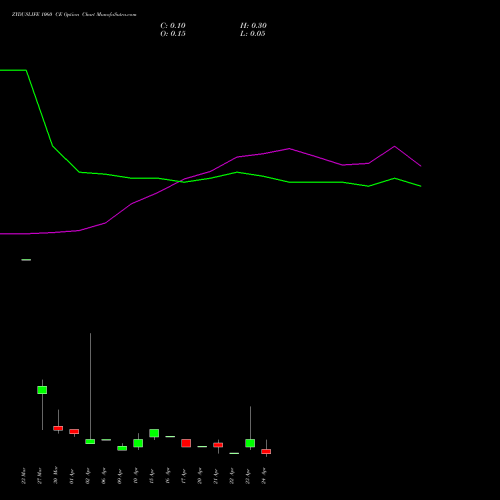Select the red candle above 30 Mar
The height and width of the screenshot is (500, 500).
pyautogui.click(x=58, y=428)
